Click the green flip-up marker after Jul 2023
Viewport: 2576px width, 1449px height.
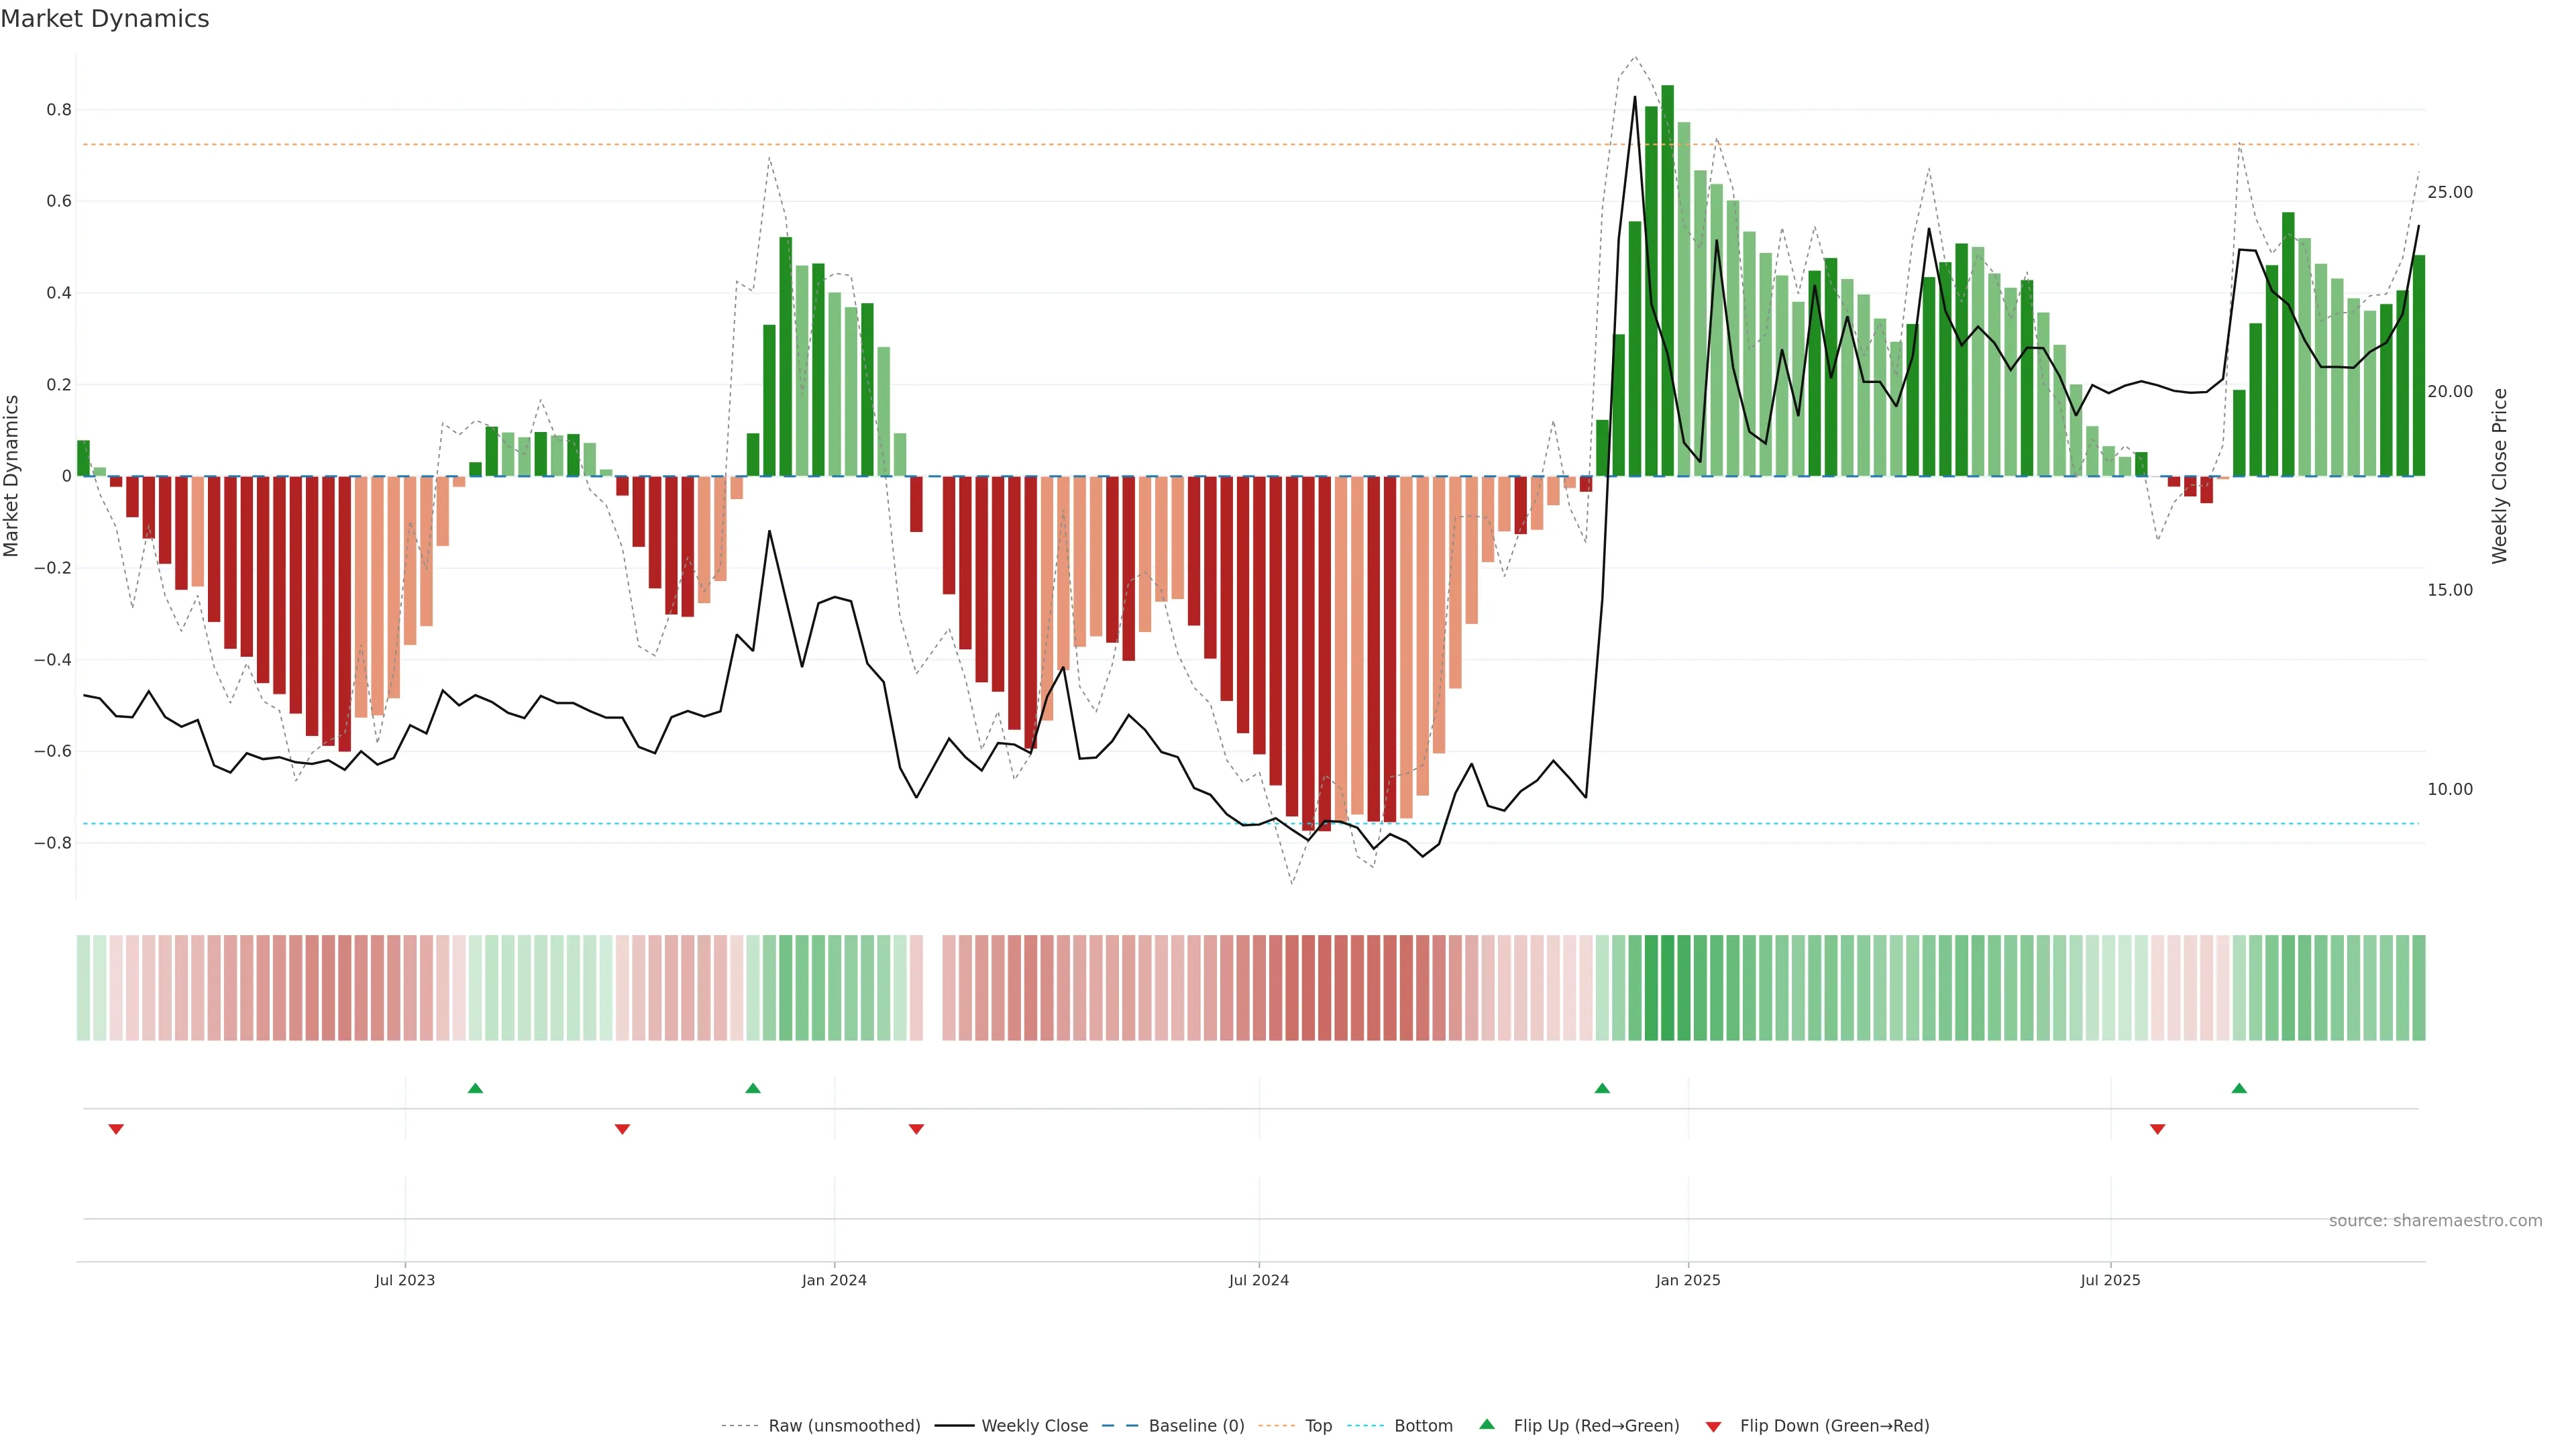tap(475, 1088)
